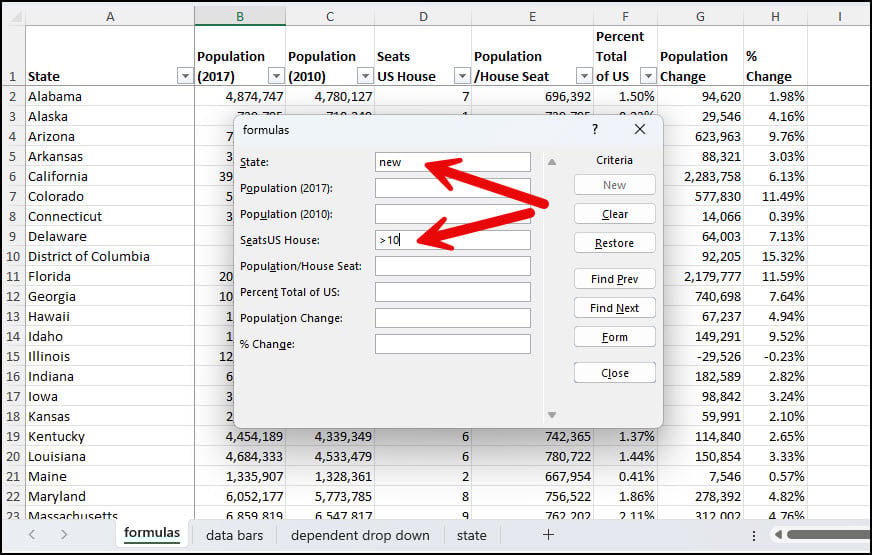Click the previous sheet navigation arrow
872x555 pixels.
(x=32, y=534)
